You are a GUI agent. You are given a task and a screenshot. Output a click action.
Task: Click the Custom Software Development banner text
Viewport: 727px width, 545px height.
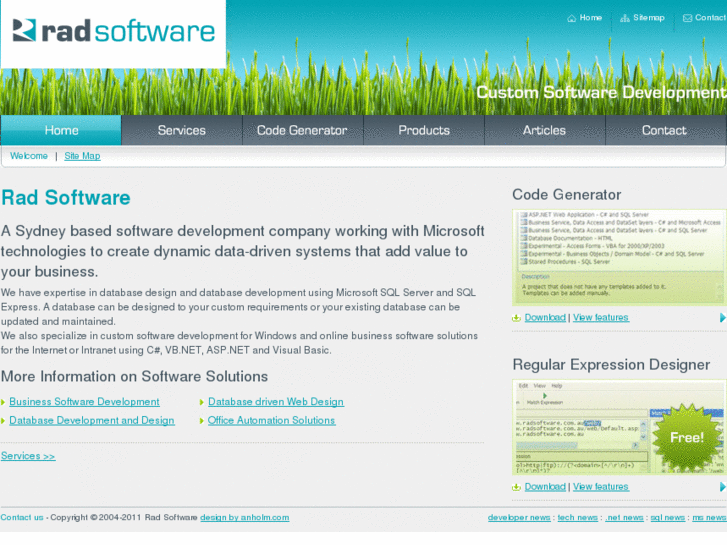(x=601, y=92)
